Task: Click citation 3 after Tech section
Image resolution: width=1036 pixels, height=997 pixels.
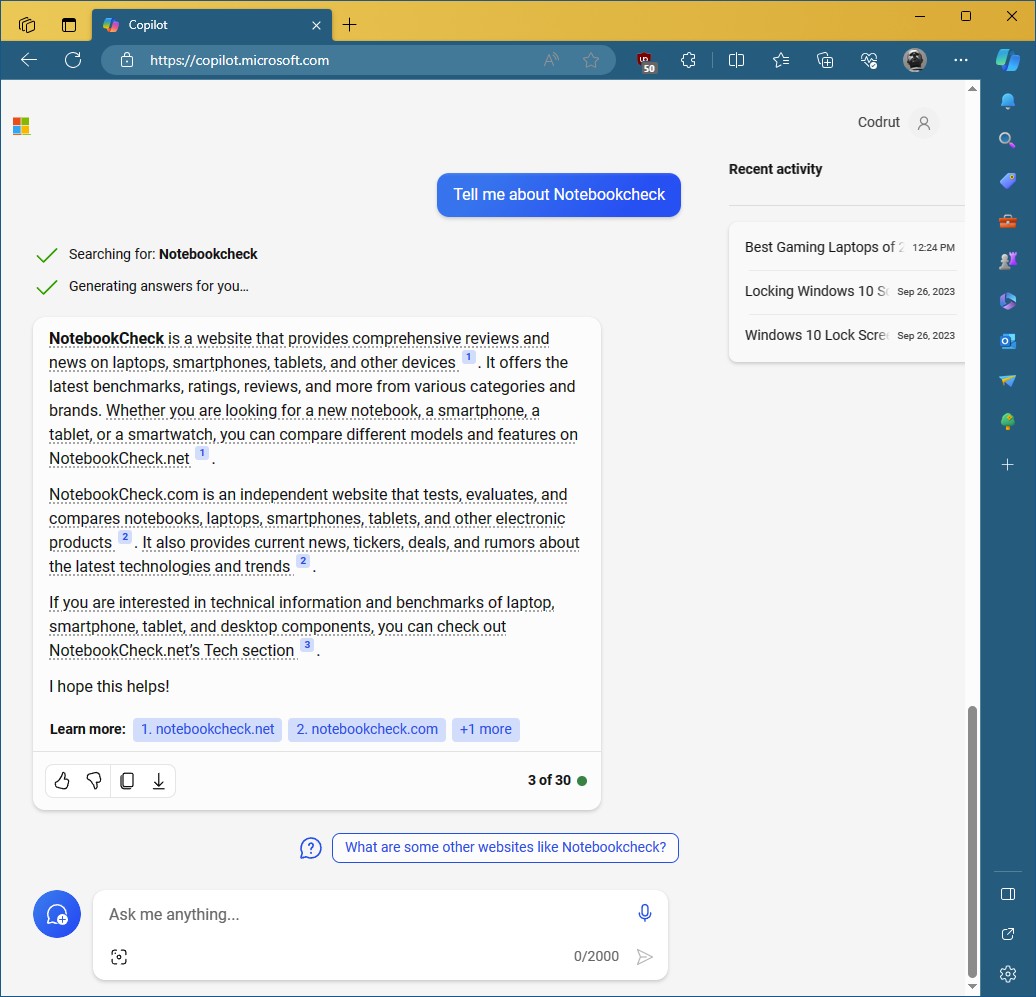Action: click(x=307, y=645)
